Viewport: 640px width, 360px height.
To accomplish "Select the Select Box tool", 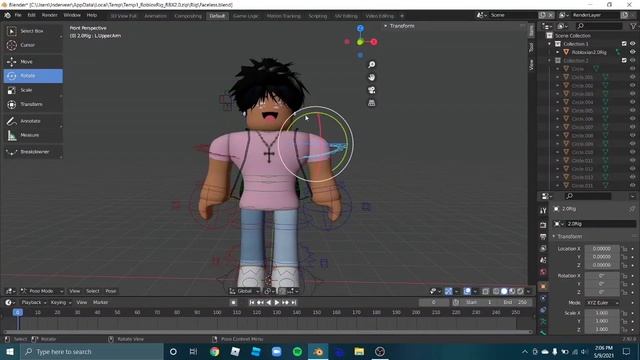I will click(33, 31).
